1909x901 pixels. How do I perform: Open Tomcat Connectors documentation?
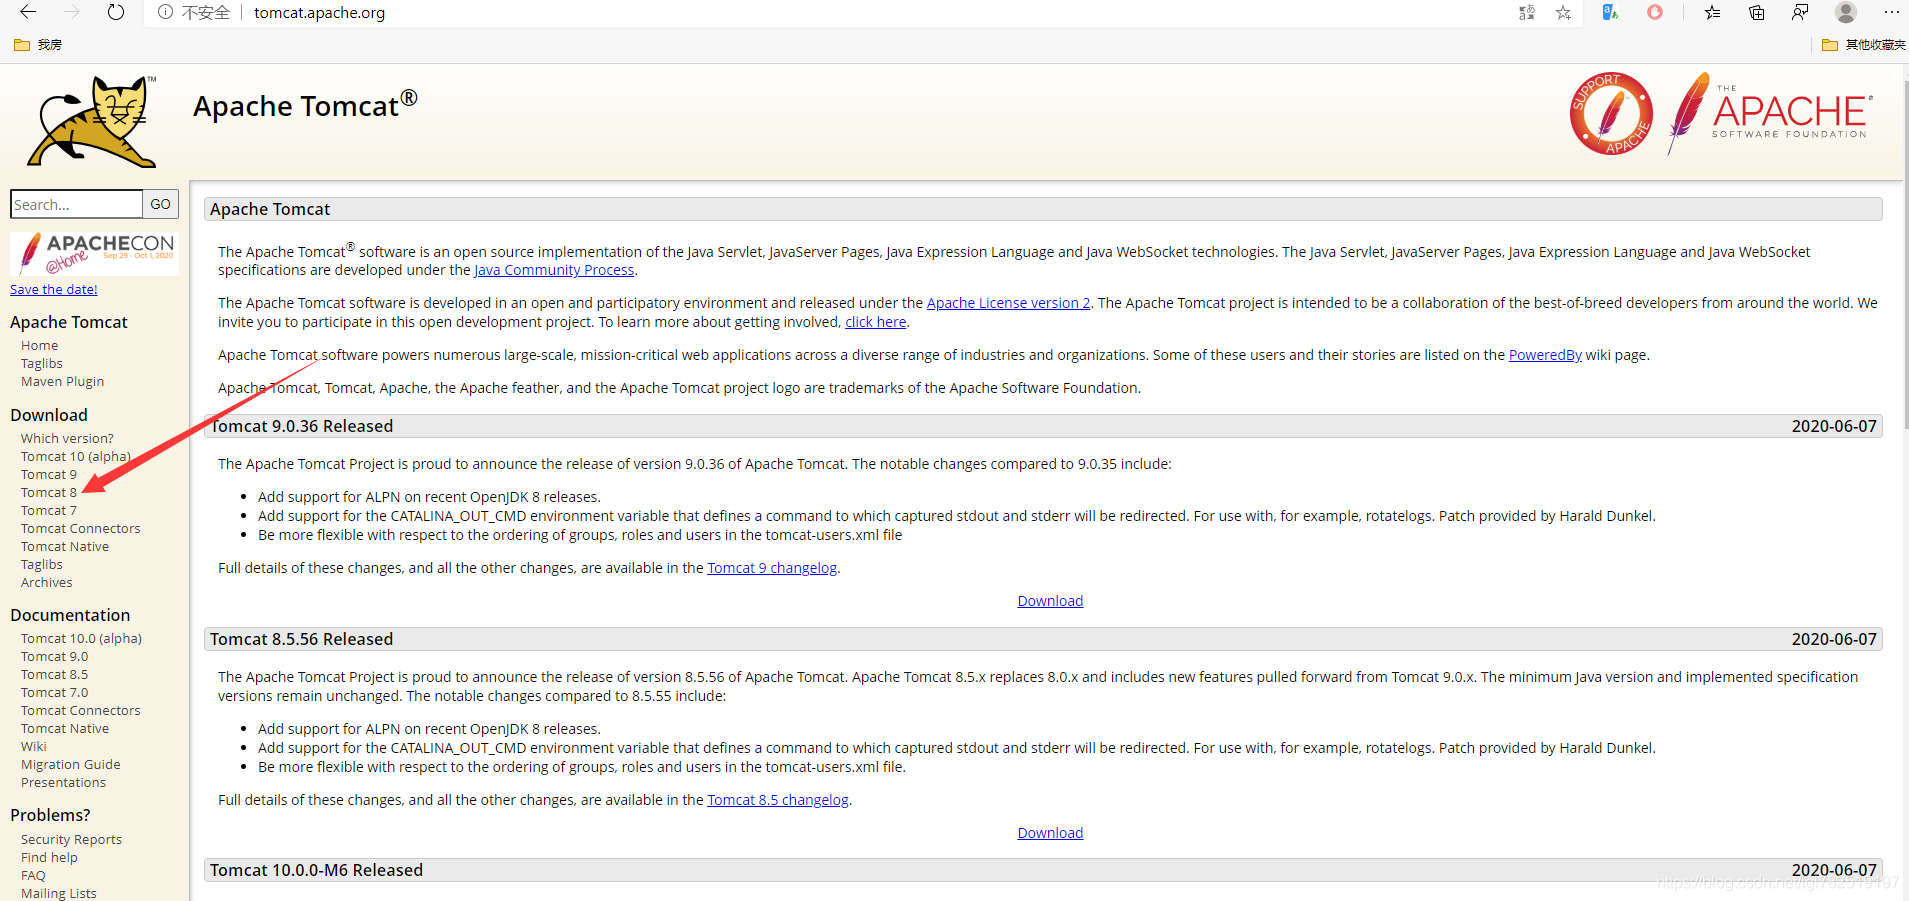[x=81, y=711]
